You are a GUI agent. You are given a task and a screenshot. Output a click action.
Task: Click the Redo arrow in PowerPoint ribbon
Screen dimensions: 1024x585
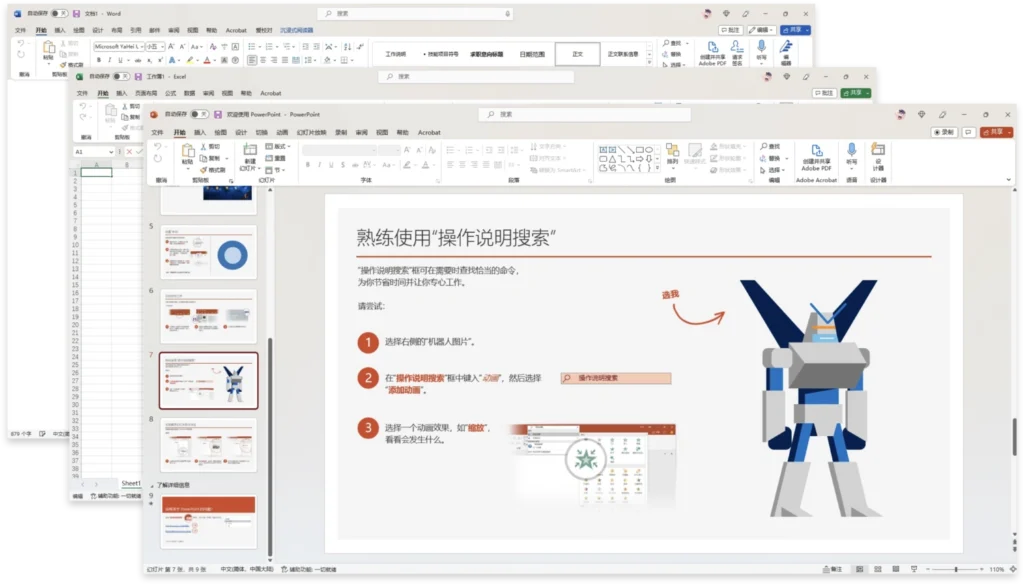click(157, 159)
